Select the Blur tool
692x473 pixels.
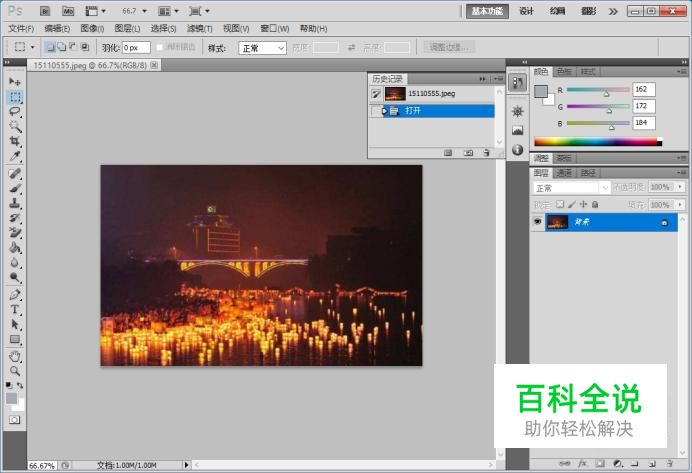coord(15,263)
